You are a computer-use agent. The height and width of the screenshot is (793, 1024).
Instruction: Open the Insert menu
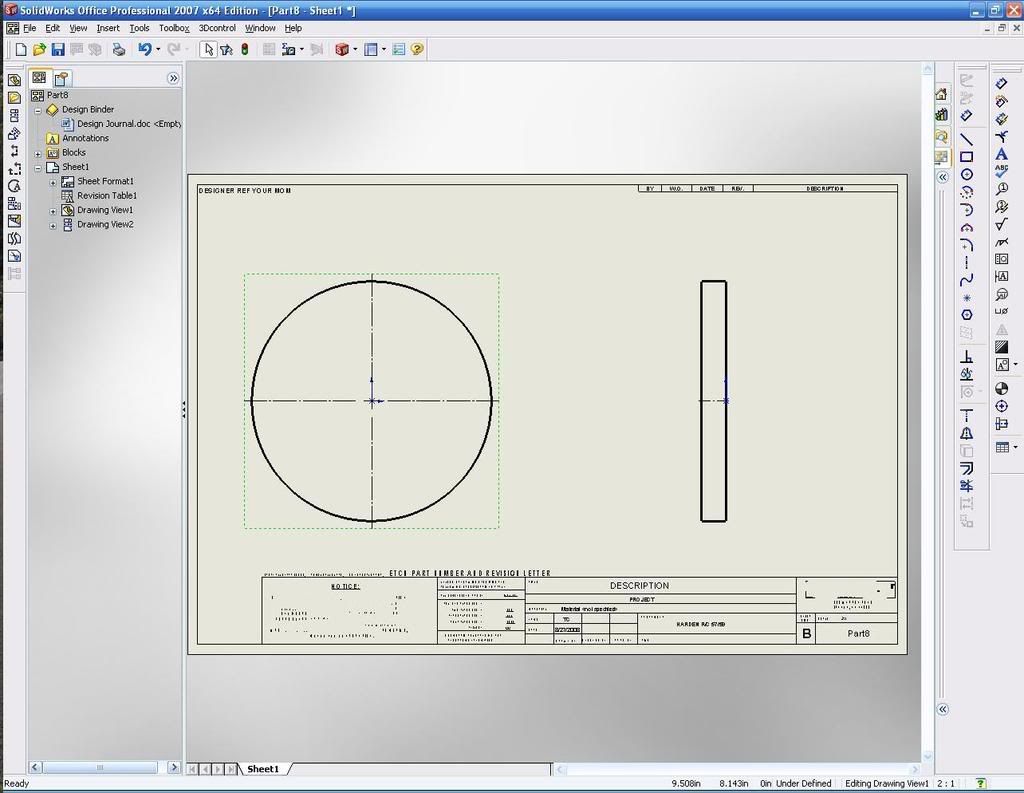pyautogui.click(x=108, y=28)
